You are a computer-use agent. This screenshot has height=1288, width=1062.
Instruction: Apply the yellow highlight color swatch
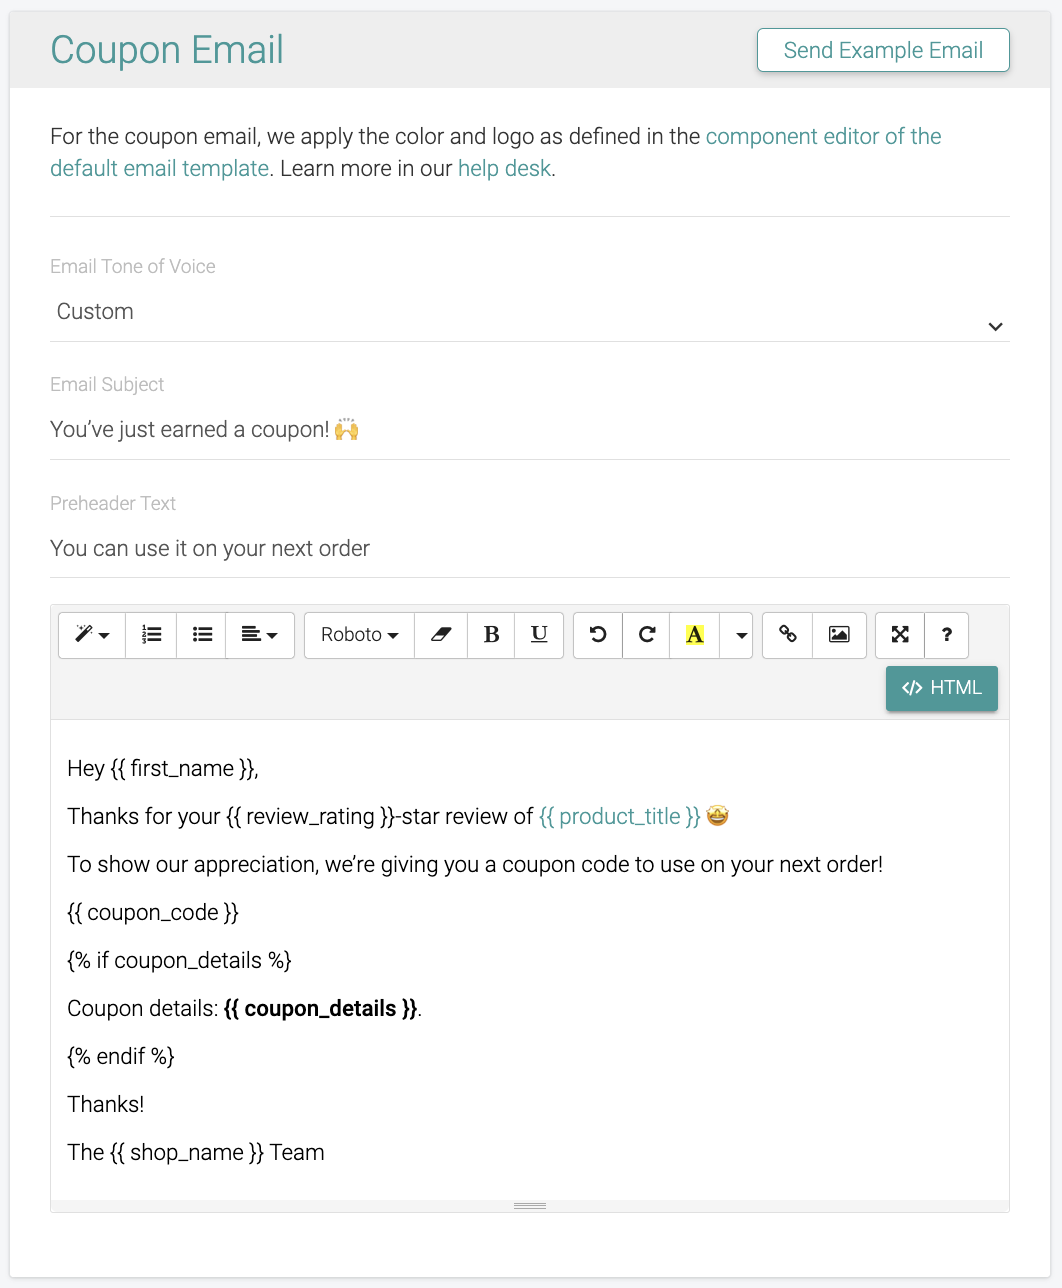point(695,635)
